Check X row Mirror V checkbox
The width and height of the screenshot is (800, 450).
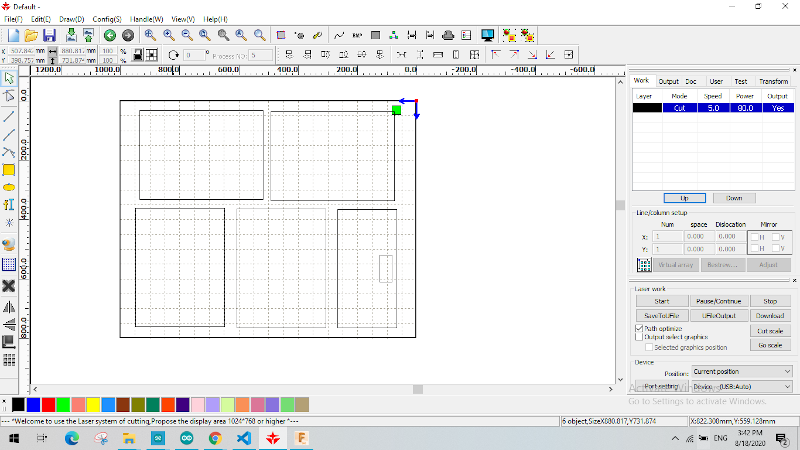tap(776, 237)
